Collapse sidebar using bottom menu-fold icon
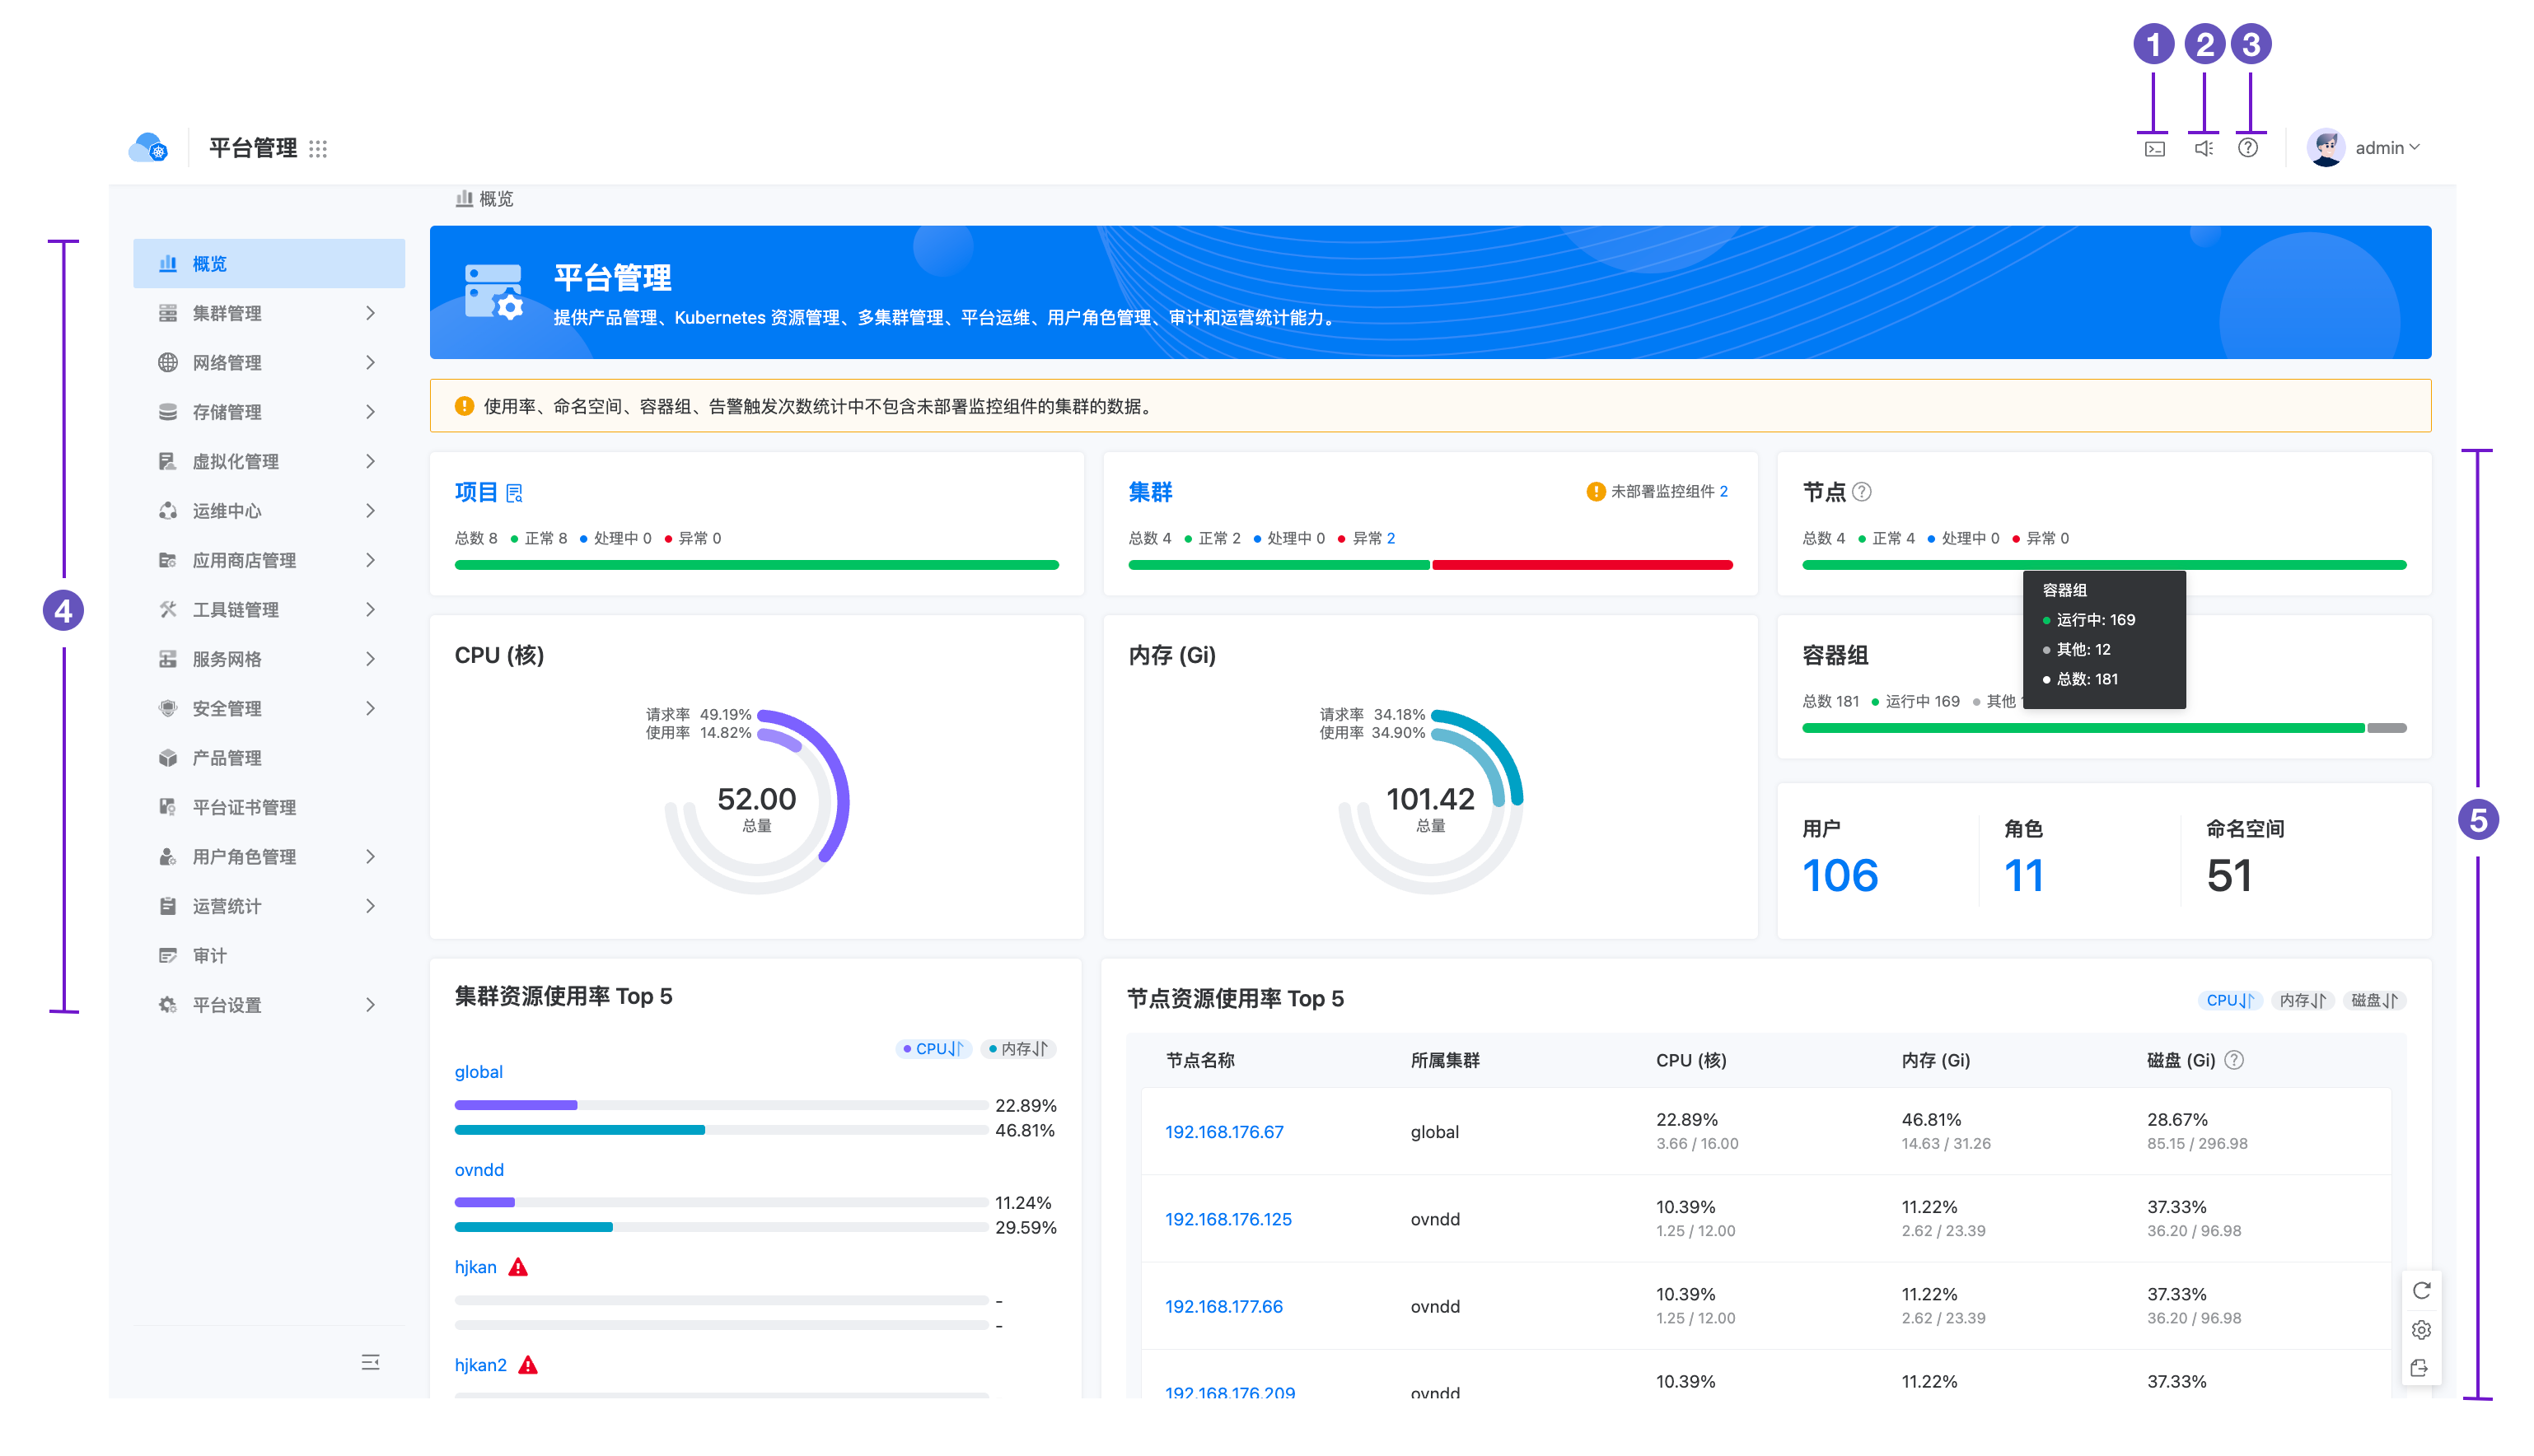This screenshot has height=1456, width=2534. [x=370, y=1362]
